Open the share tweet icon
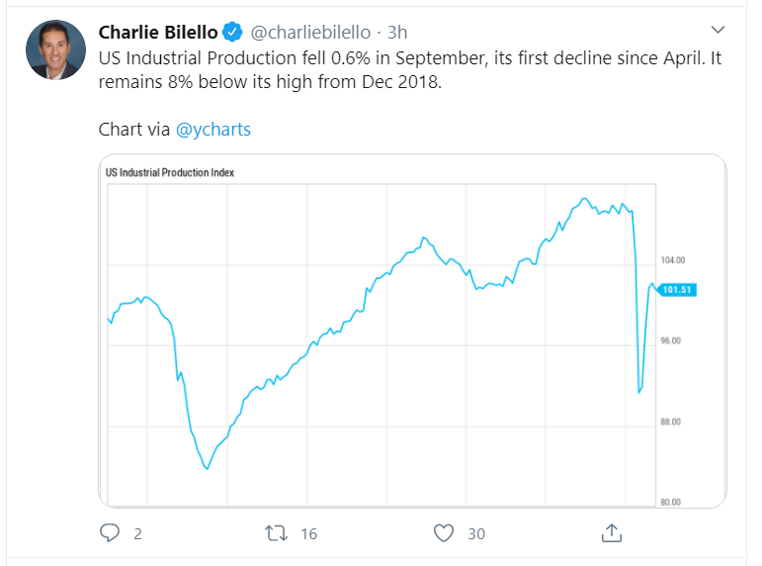Viewport: 762px width, 566px height. (611, 533)
